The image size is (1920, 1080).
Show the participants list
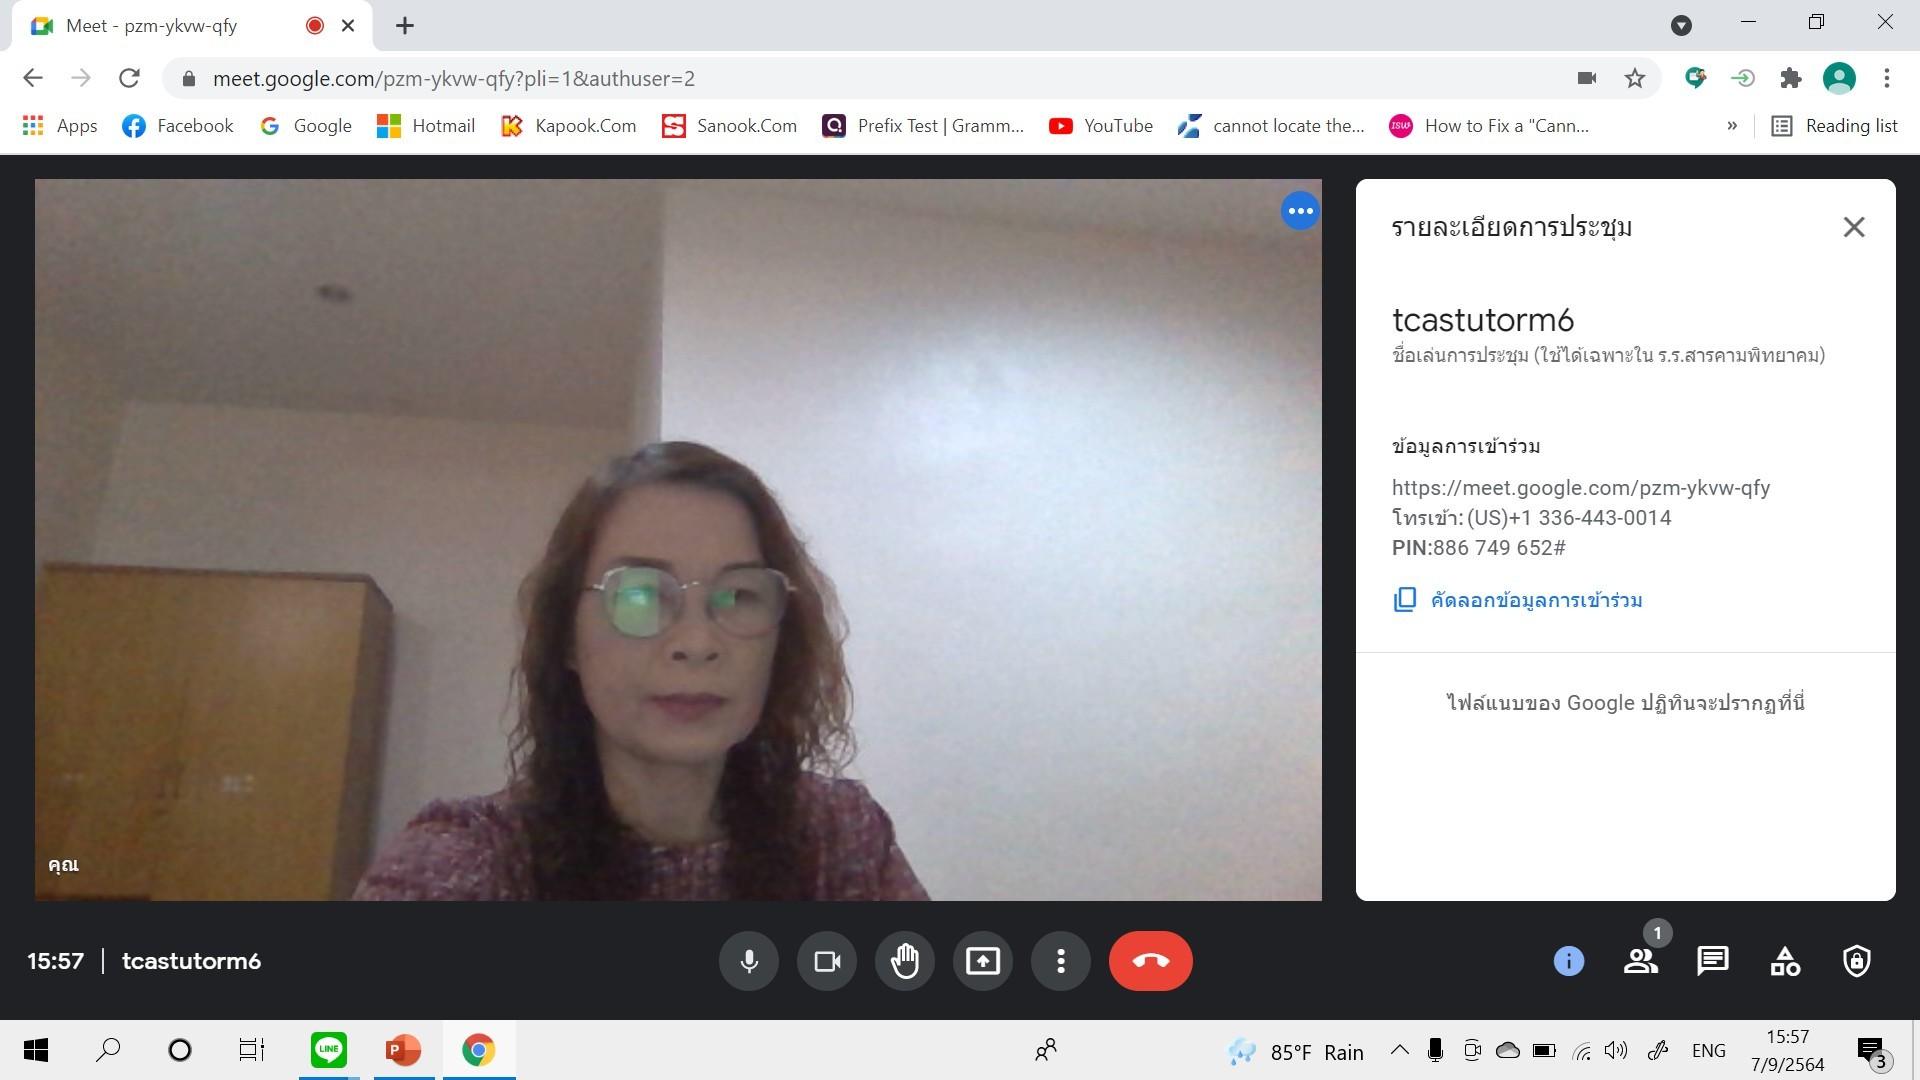[x=1640, y=961]
